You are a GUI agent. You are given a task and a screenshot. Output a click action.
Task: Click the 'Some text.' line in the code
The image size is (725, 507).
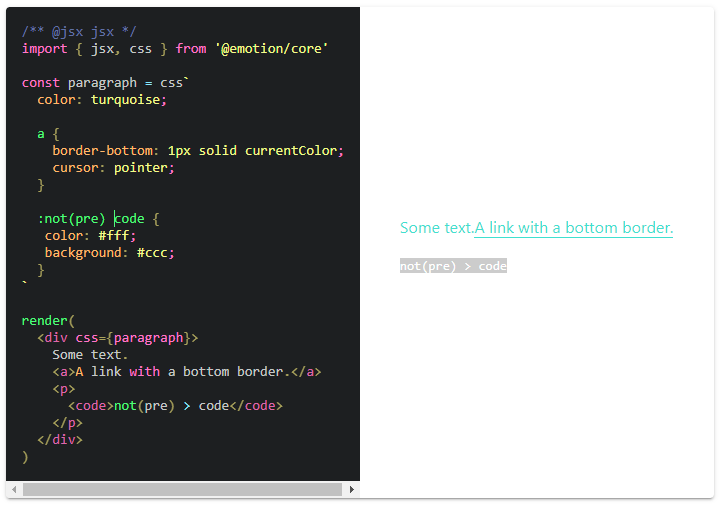click(x=90, y=355)
